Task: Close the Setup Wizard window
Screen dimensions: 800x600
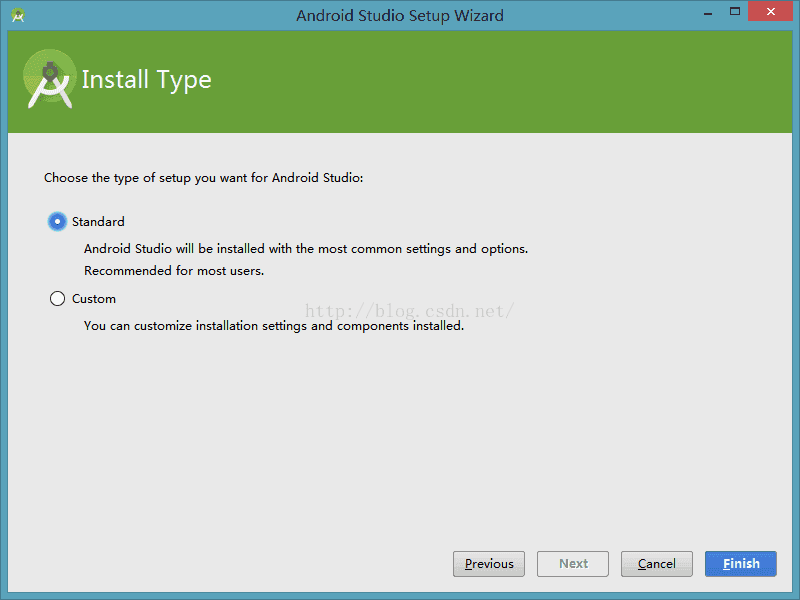Action: point(770,11)
